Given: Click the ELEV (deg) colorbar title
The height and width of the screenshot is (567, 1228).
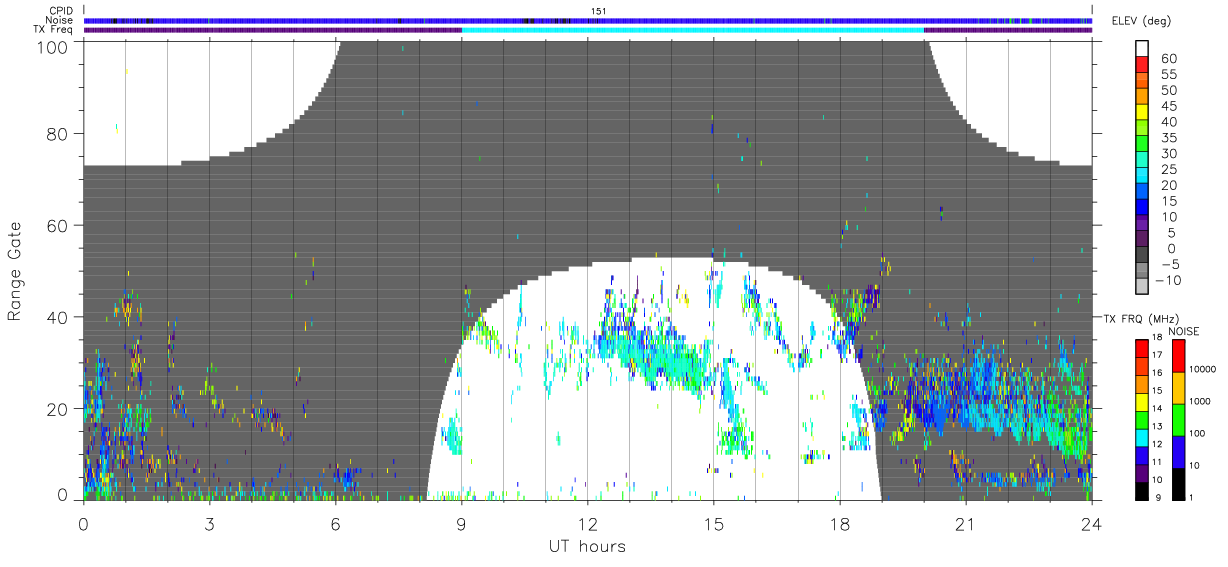Looking at the screenshot, I should [x=1142, y=20].
